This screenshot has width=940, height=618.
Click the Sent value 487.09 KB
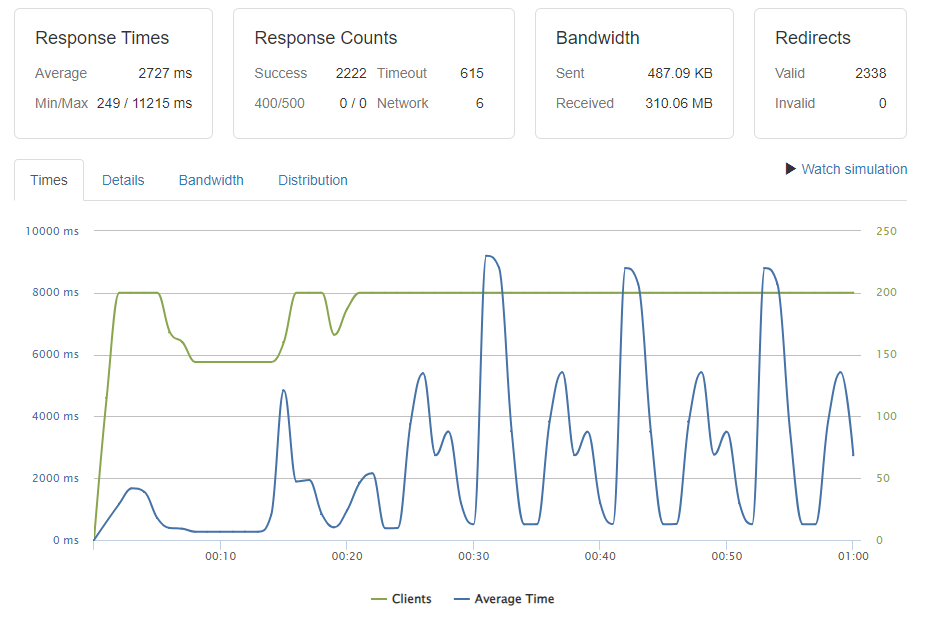[682, 73]
